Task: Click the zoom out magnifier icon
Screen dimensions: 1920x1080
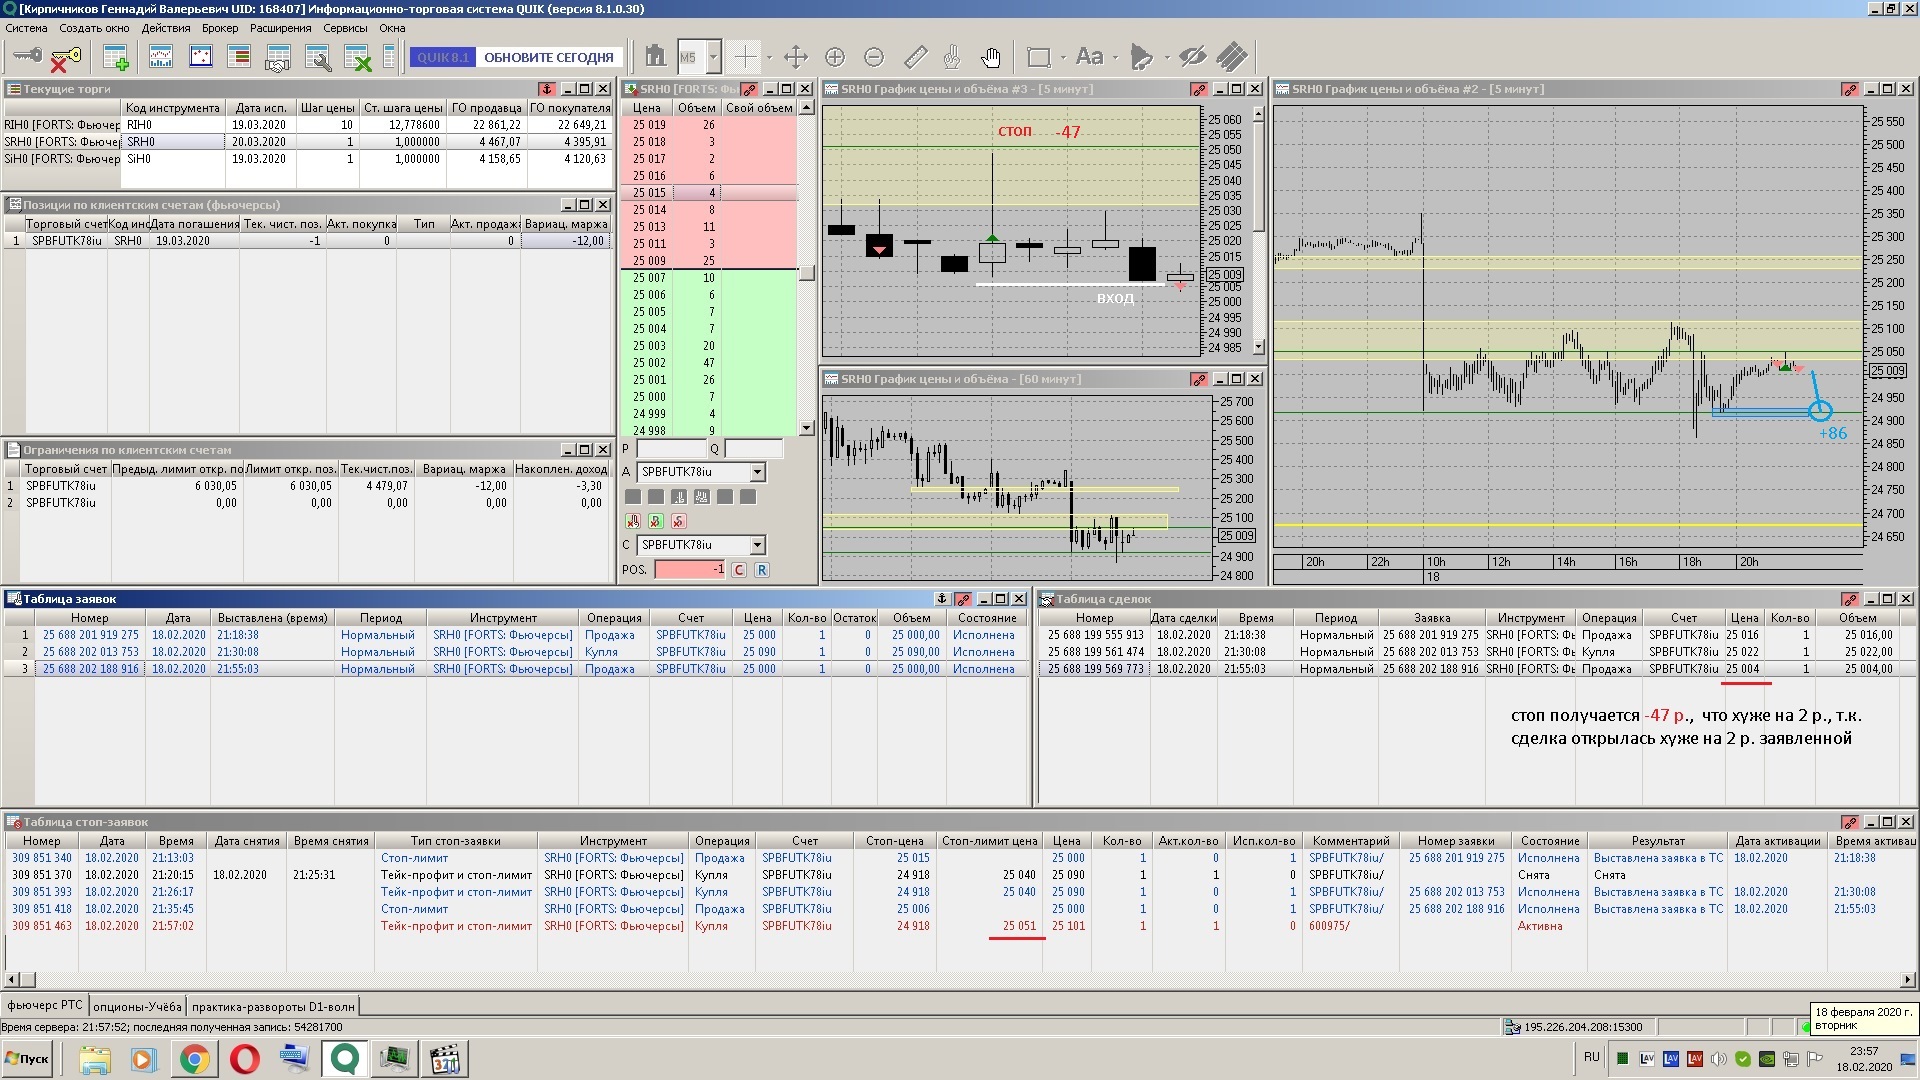Action: tap(874, 57)
